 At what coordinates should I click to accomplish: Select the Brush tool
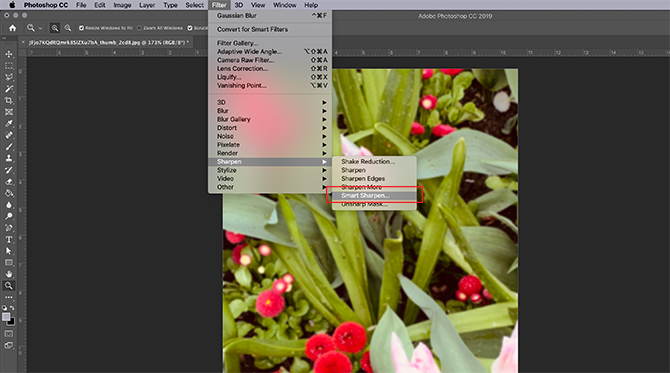tap(9, 147)
